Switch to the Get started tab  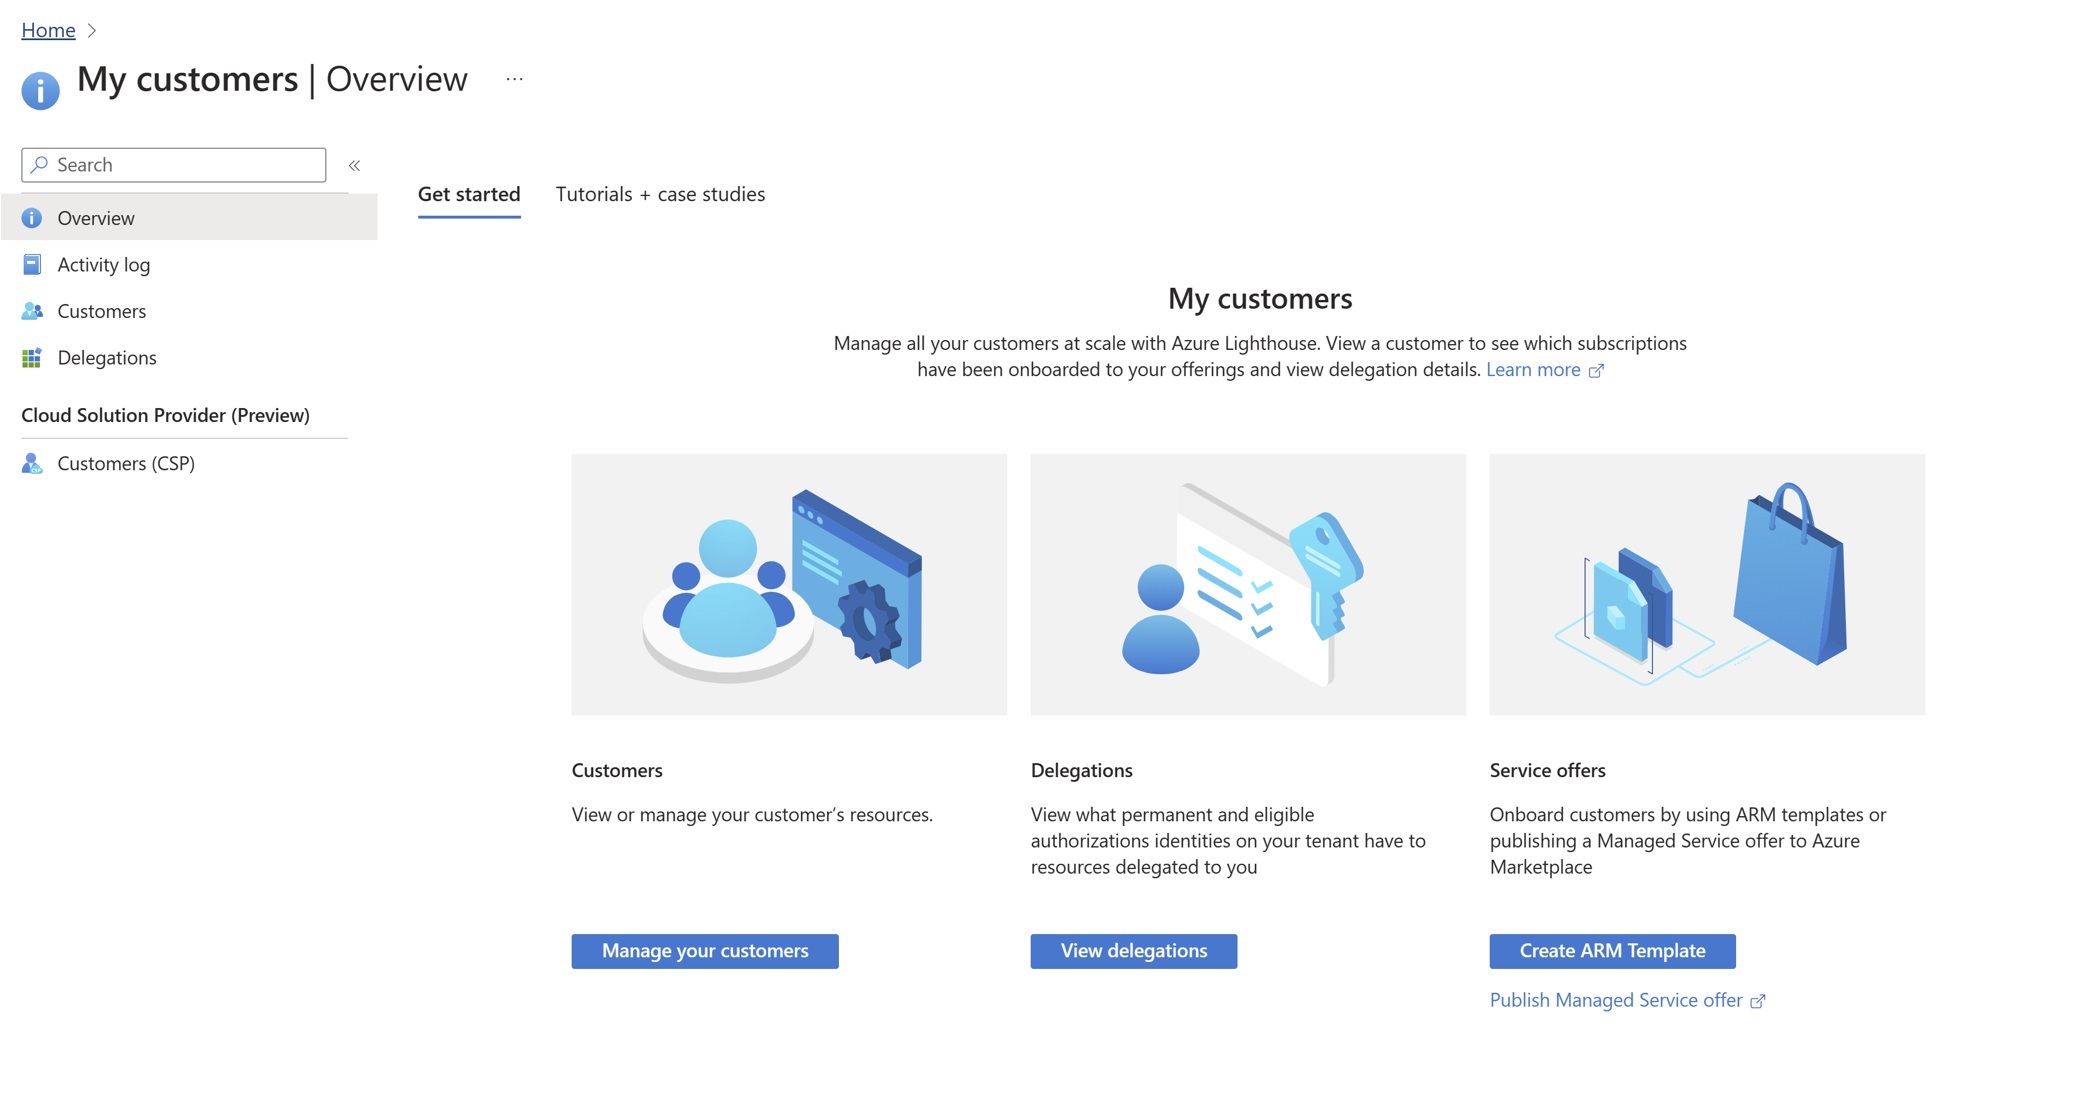(469, 194)
